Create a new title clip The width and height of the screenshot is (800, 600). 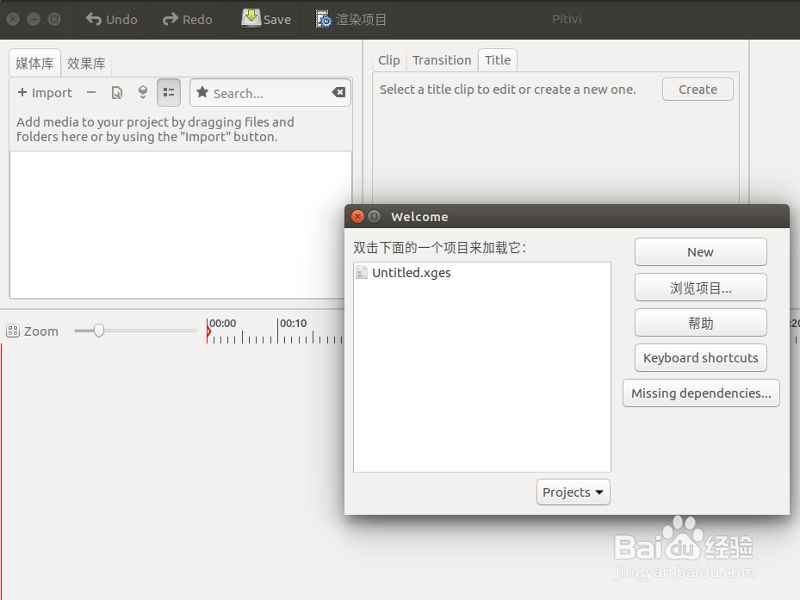pos(697,89)
